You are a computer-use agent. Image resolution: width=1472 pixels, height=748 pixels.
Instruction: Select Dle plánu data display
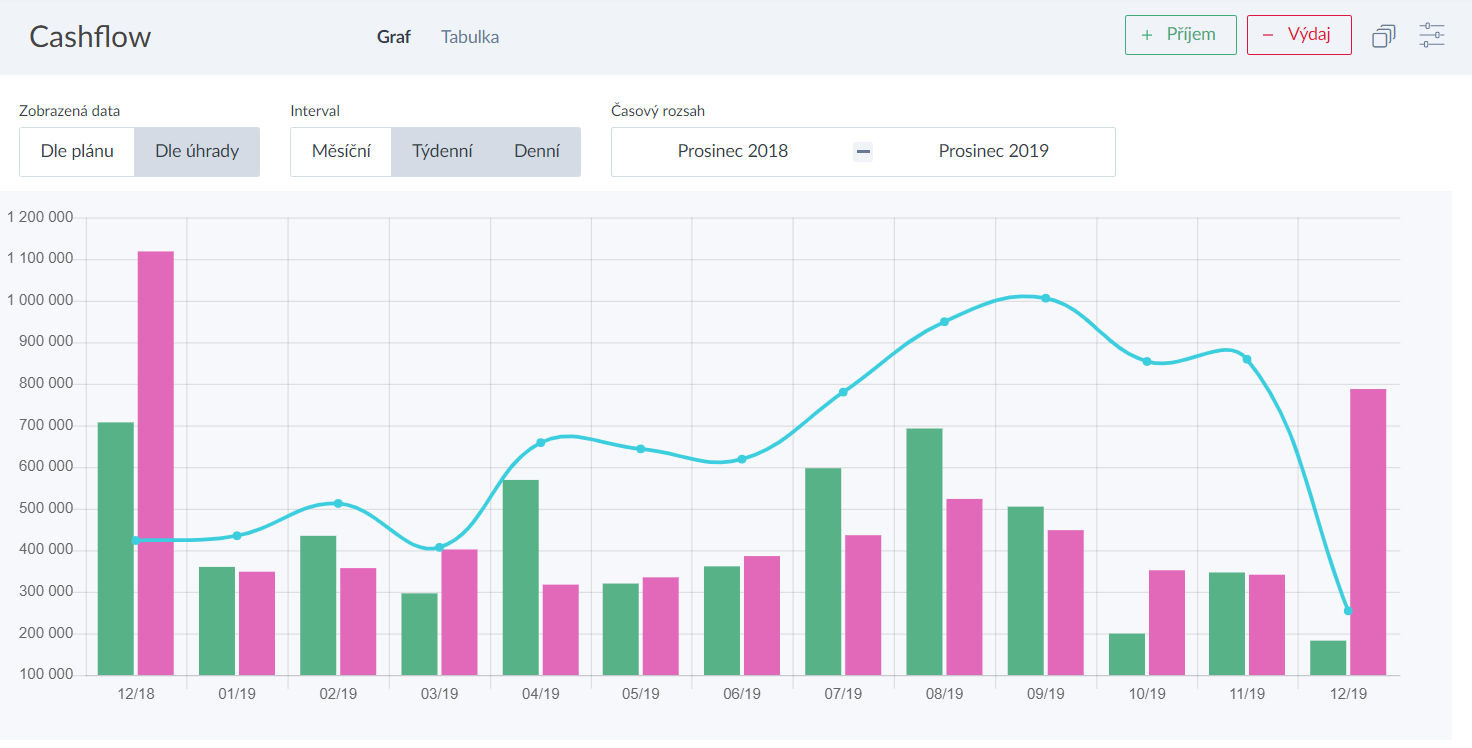click(x=77, y=152)
